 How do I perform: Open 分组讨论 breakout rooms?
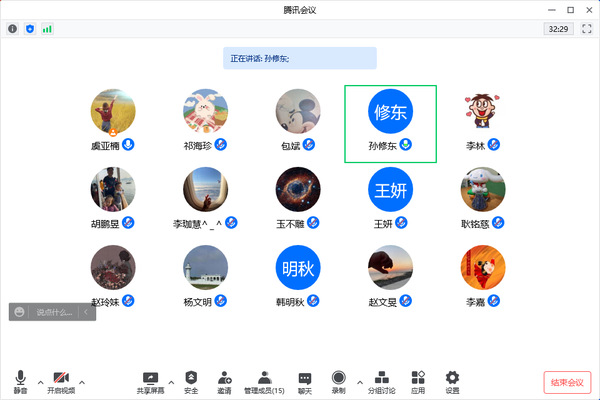pyautogui.click(x=381, y=381)
